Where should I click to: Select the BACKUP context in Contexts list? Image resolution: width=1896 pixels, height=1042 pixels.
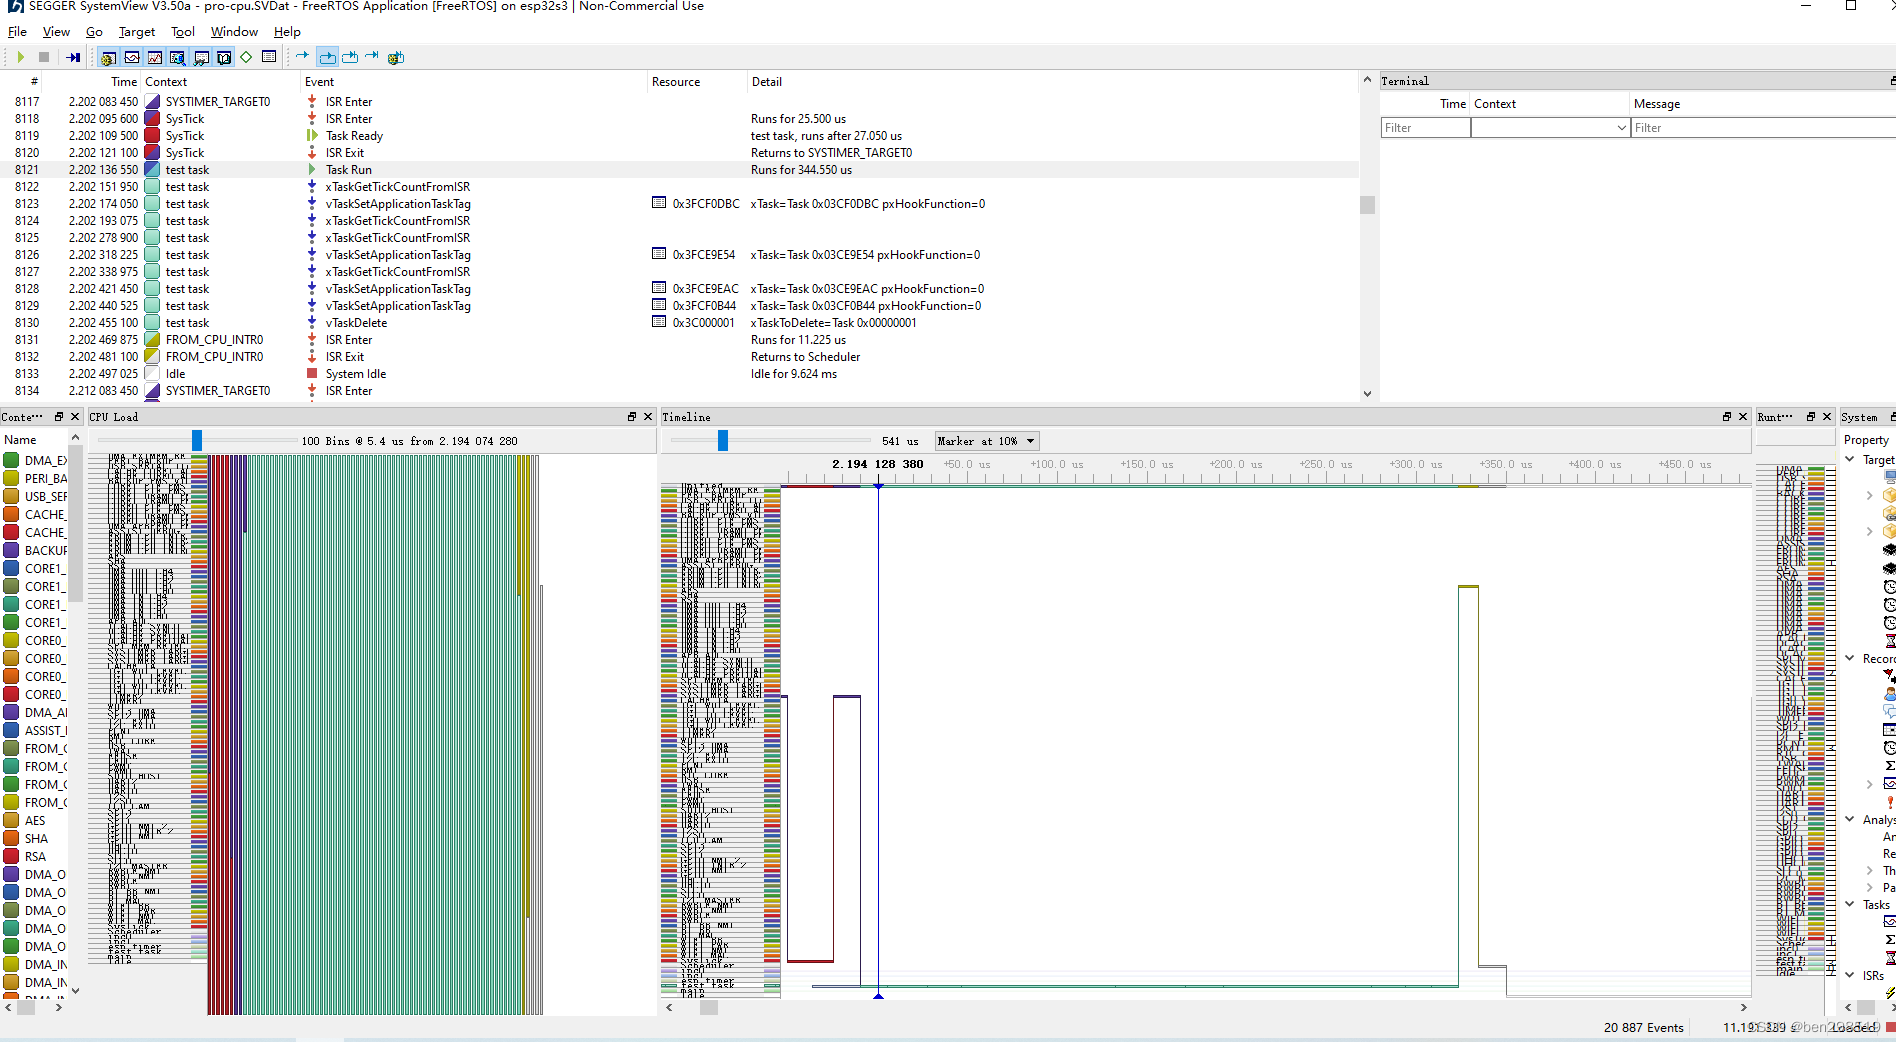point(35,550)
